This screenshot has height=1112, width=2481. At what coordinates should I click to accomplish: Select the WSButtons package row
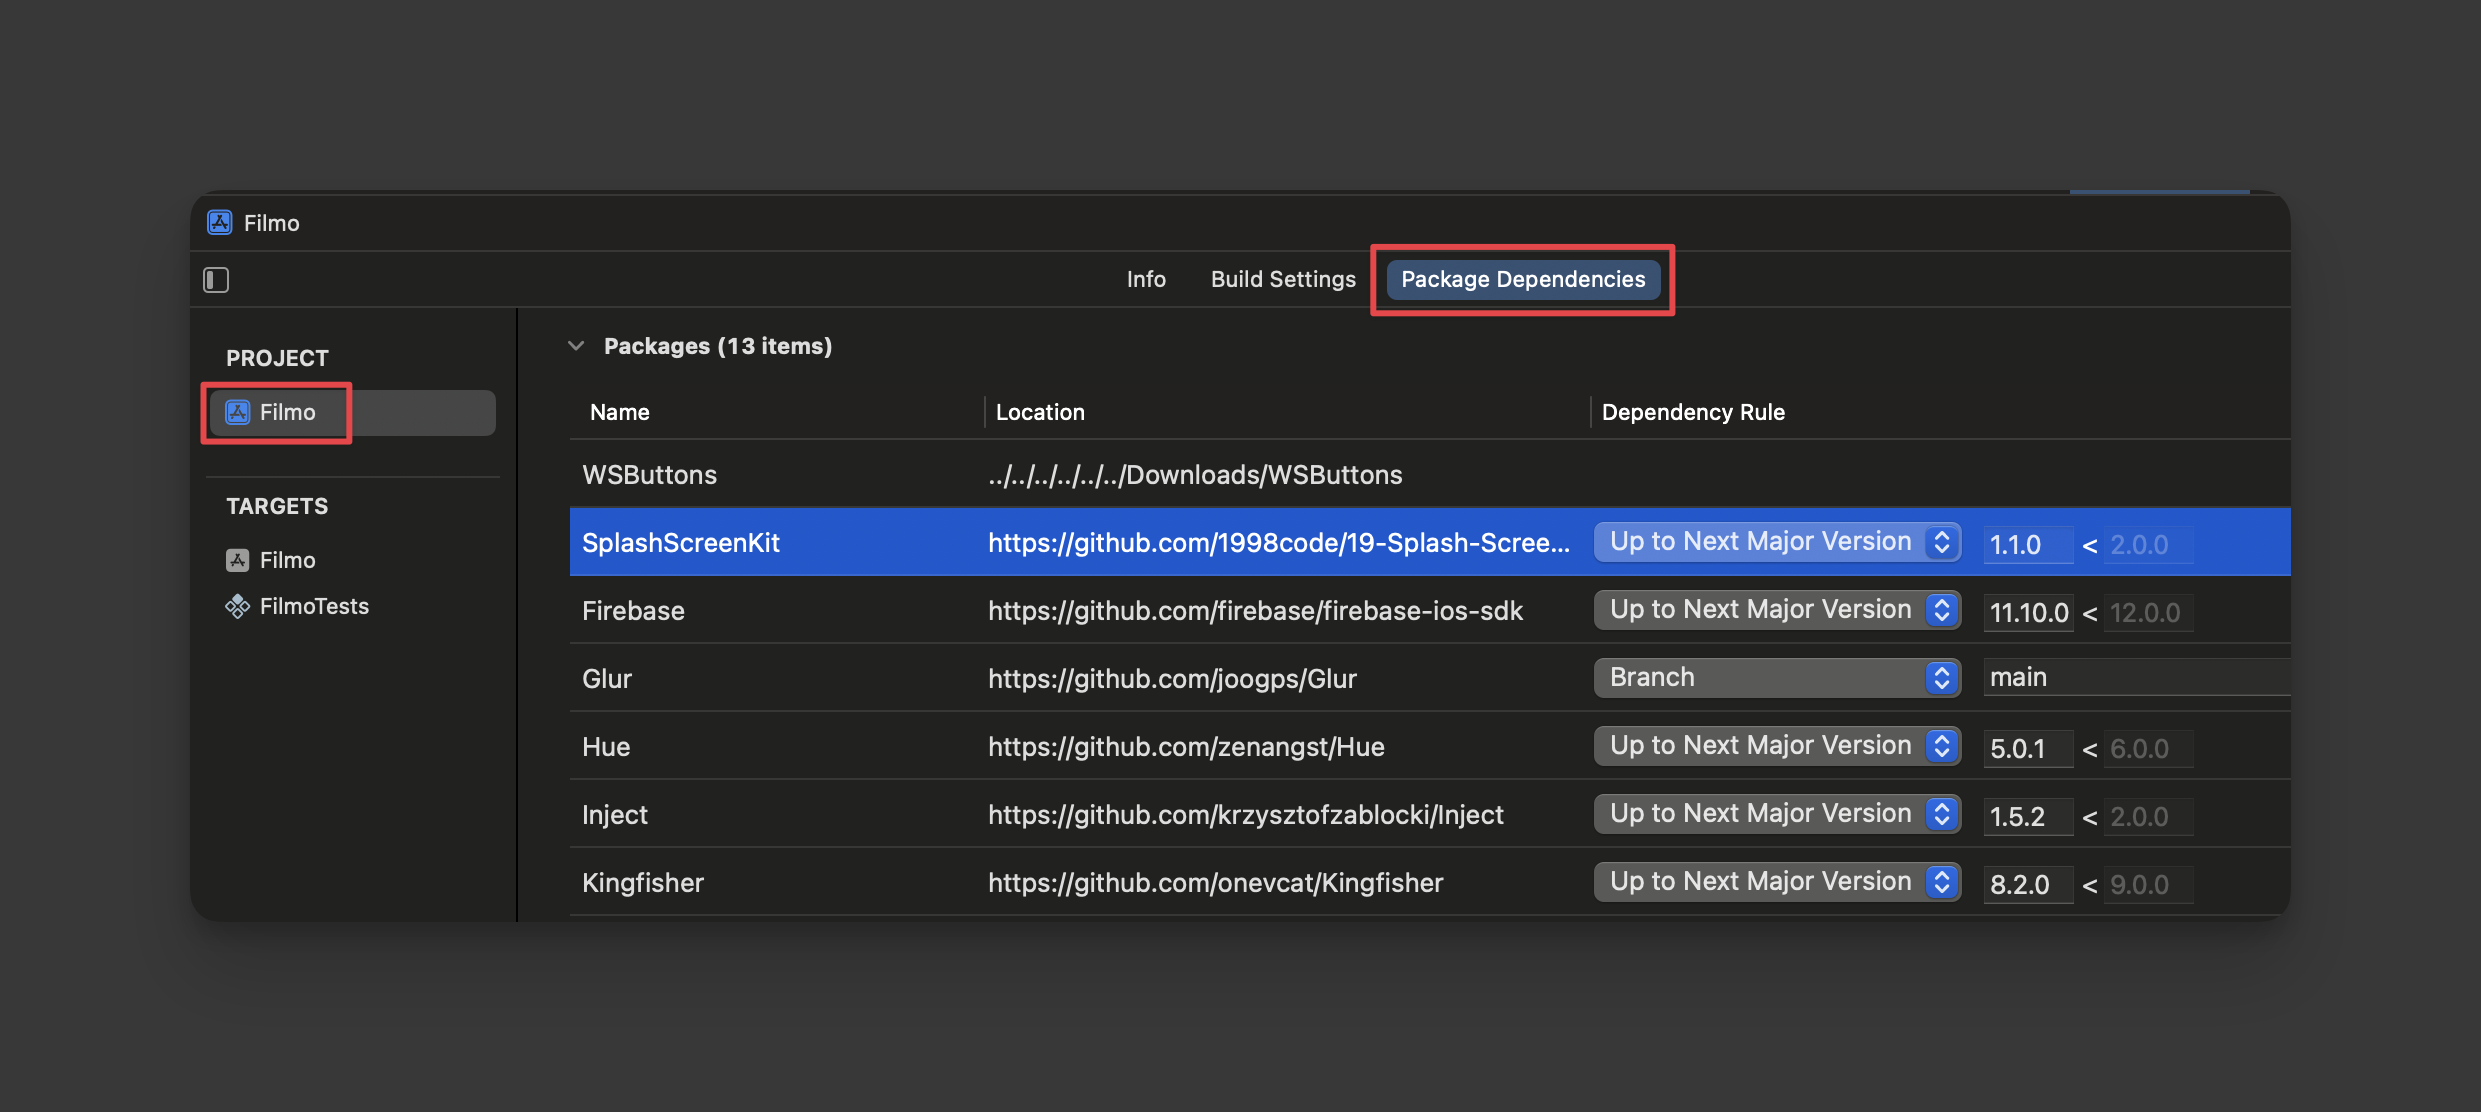(649, 475)
